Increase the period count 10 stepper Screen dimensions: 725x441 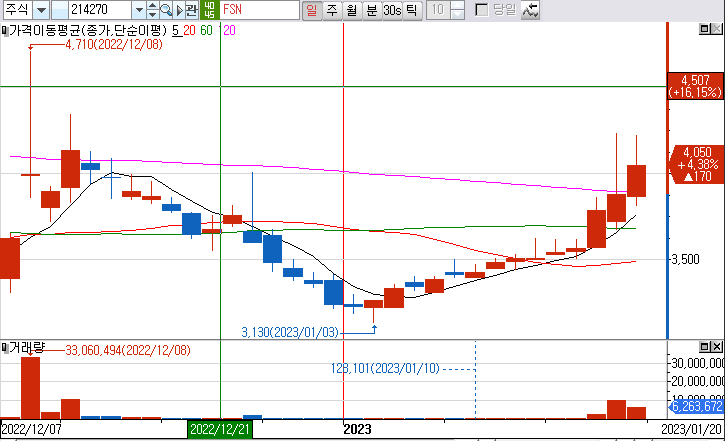[x=457, y=6]
